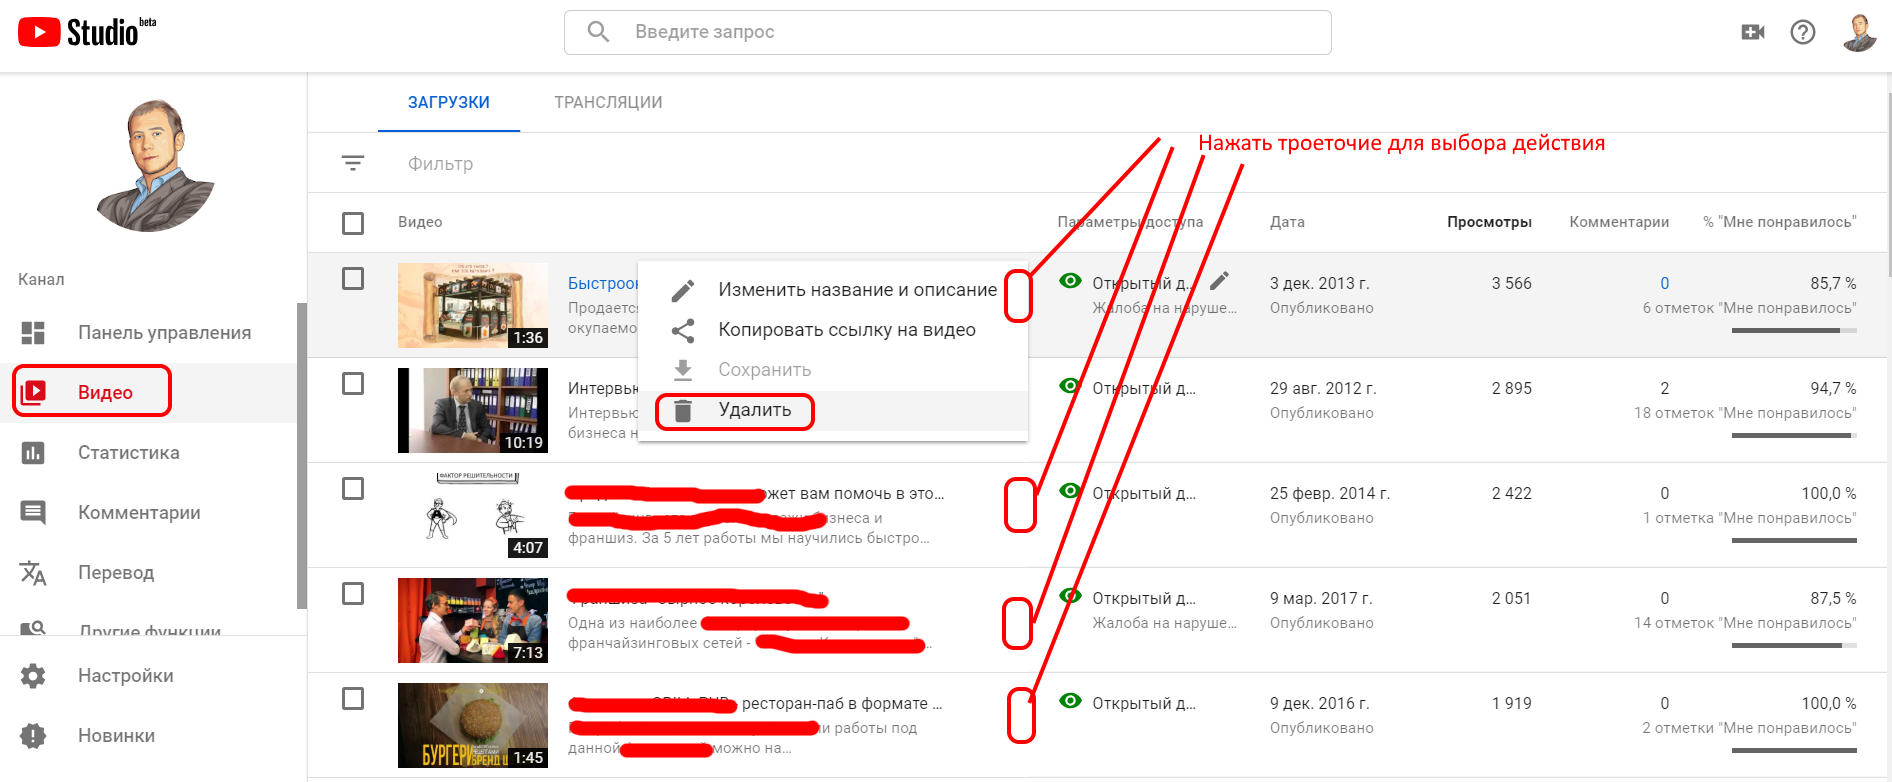Screen dimensions: 1892x782
Task: Click the Настройки gear icon
Action: point(33,676)
